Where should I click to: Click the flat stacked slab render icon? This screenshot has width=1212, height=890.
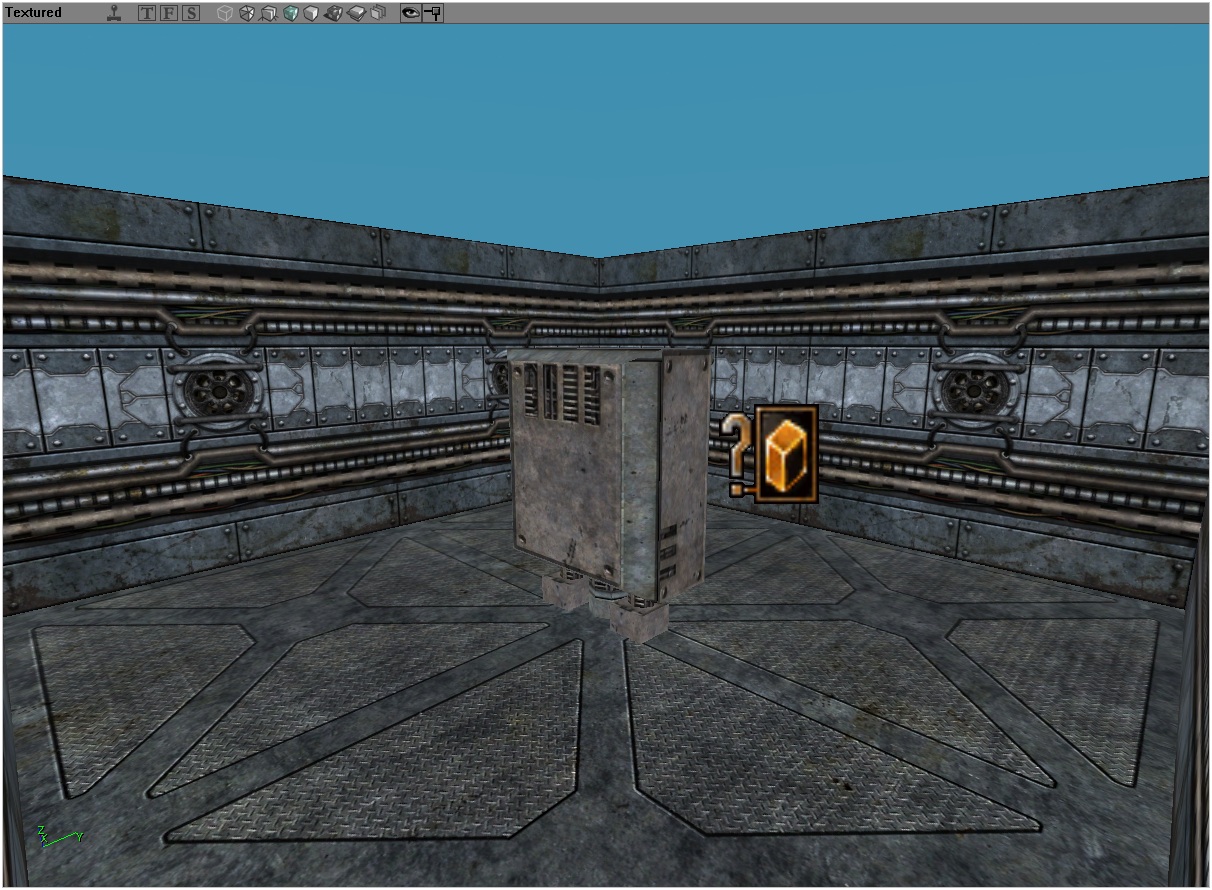[356, 14]
